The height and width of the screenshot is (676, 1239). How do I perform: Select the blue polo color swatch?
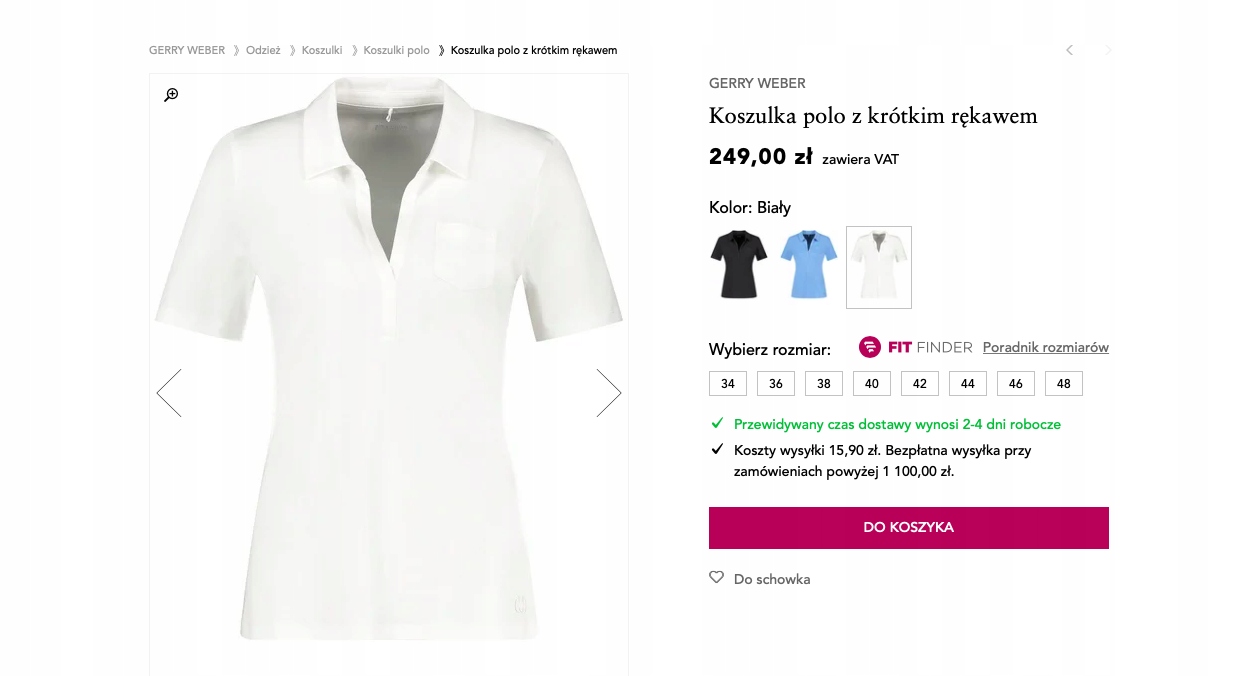(808, 265)
